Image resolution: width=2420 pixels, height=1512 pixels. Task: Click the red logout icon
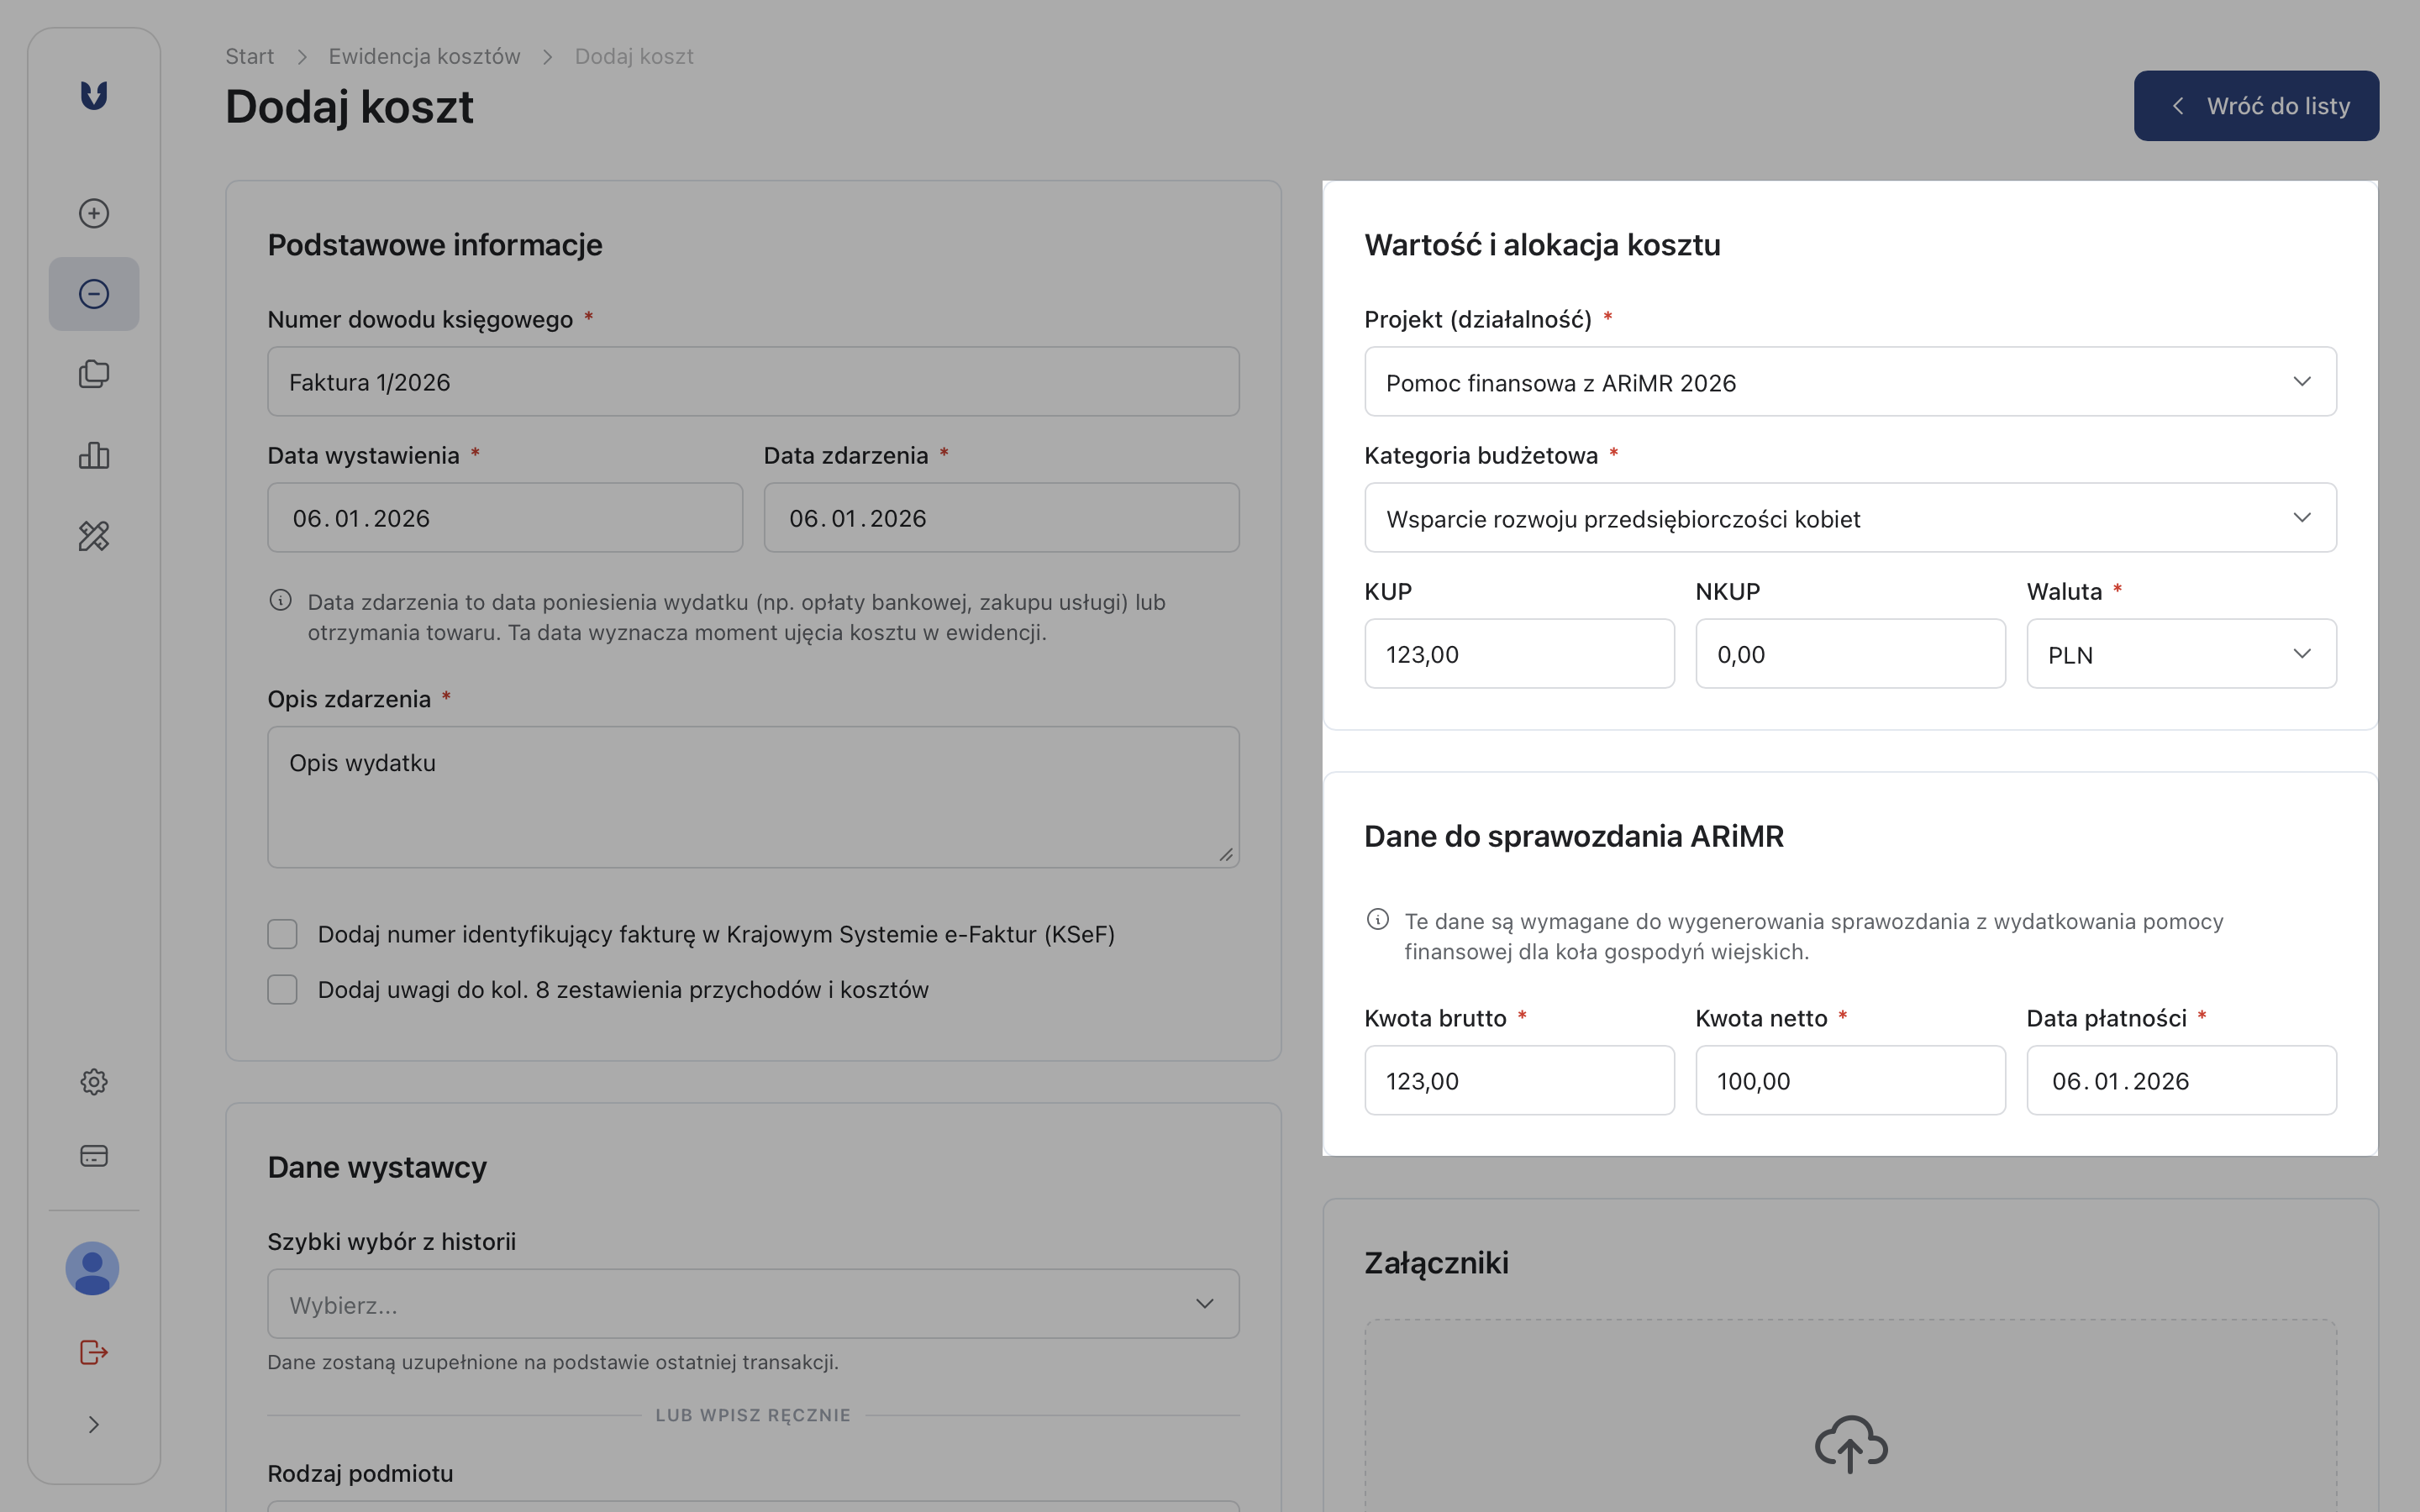(x=94, y=1352)
